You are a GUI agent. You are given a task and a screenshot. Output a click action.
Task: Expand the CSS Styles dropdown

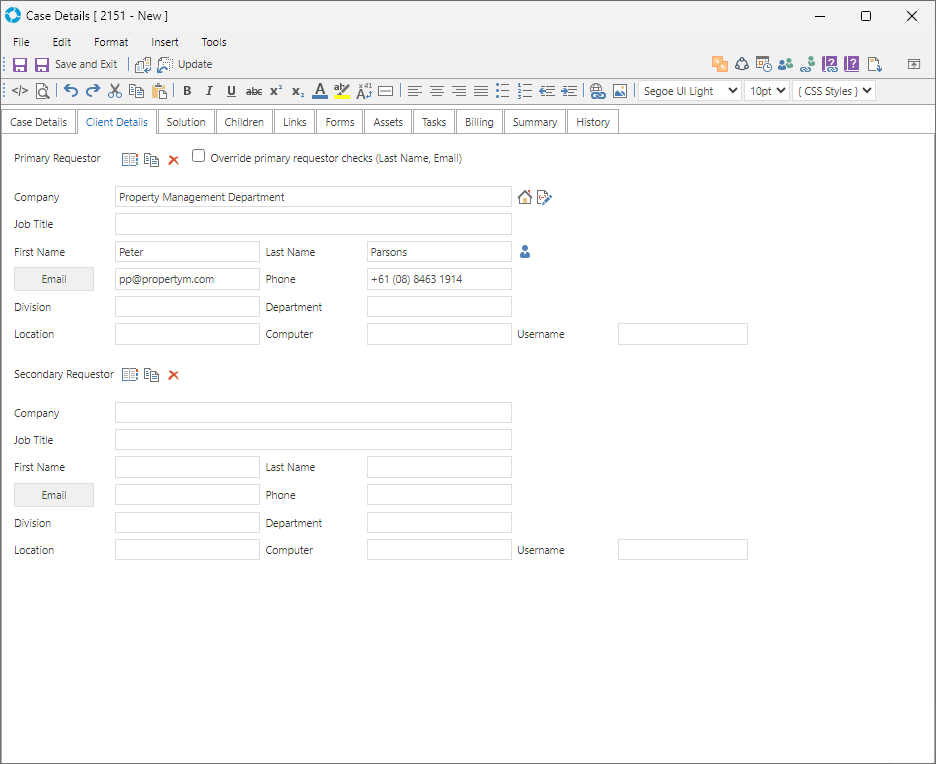click(x=834, y=91)
